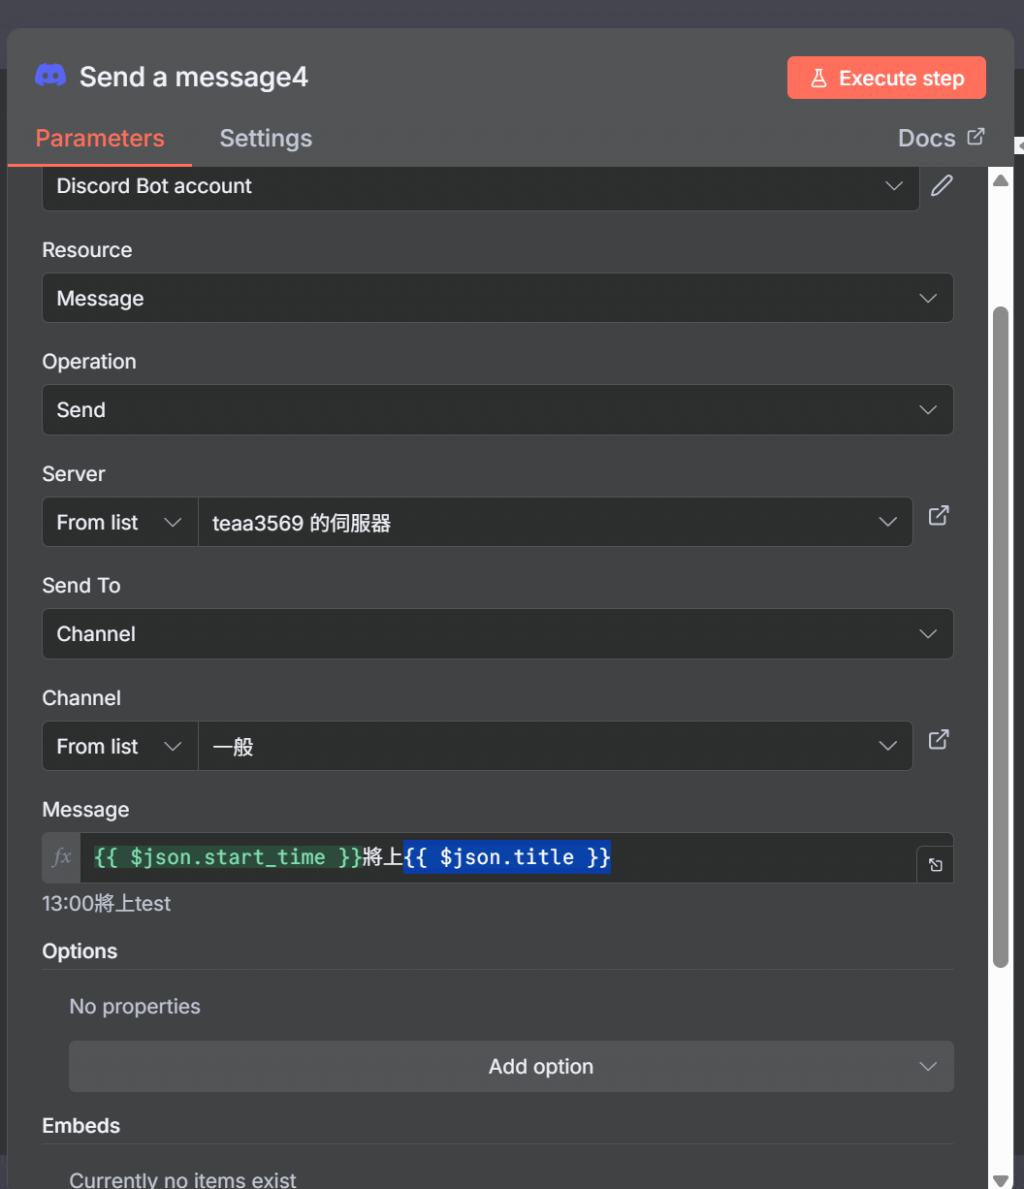Open the Server From list mode dropdown
The height and width of the screenshot is (1189, 1024).
pos(120,522)
